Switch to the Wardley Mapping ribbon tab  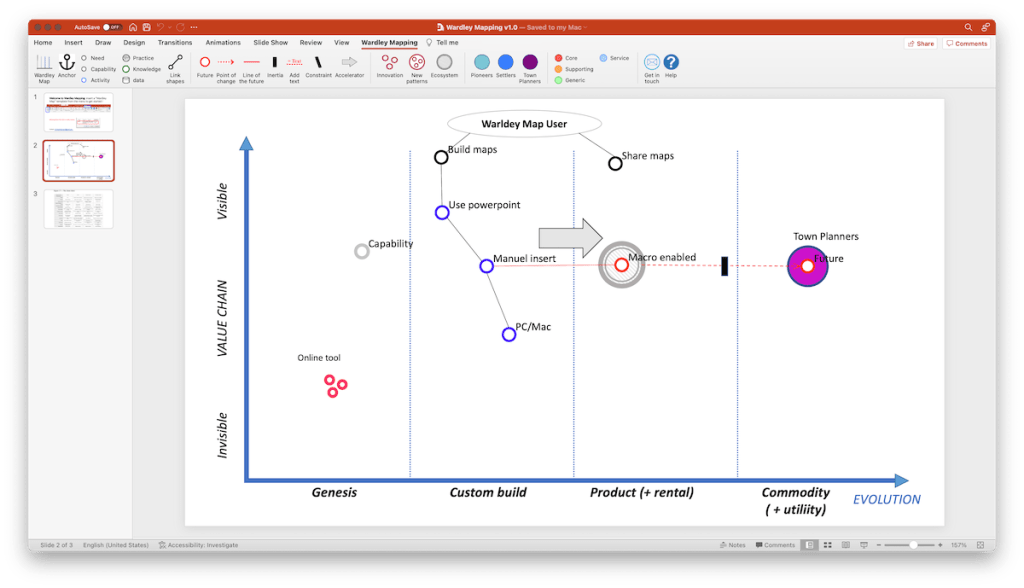click(x=388, y=42)
